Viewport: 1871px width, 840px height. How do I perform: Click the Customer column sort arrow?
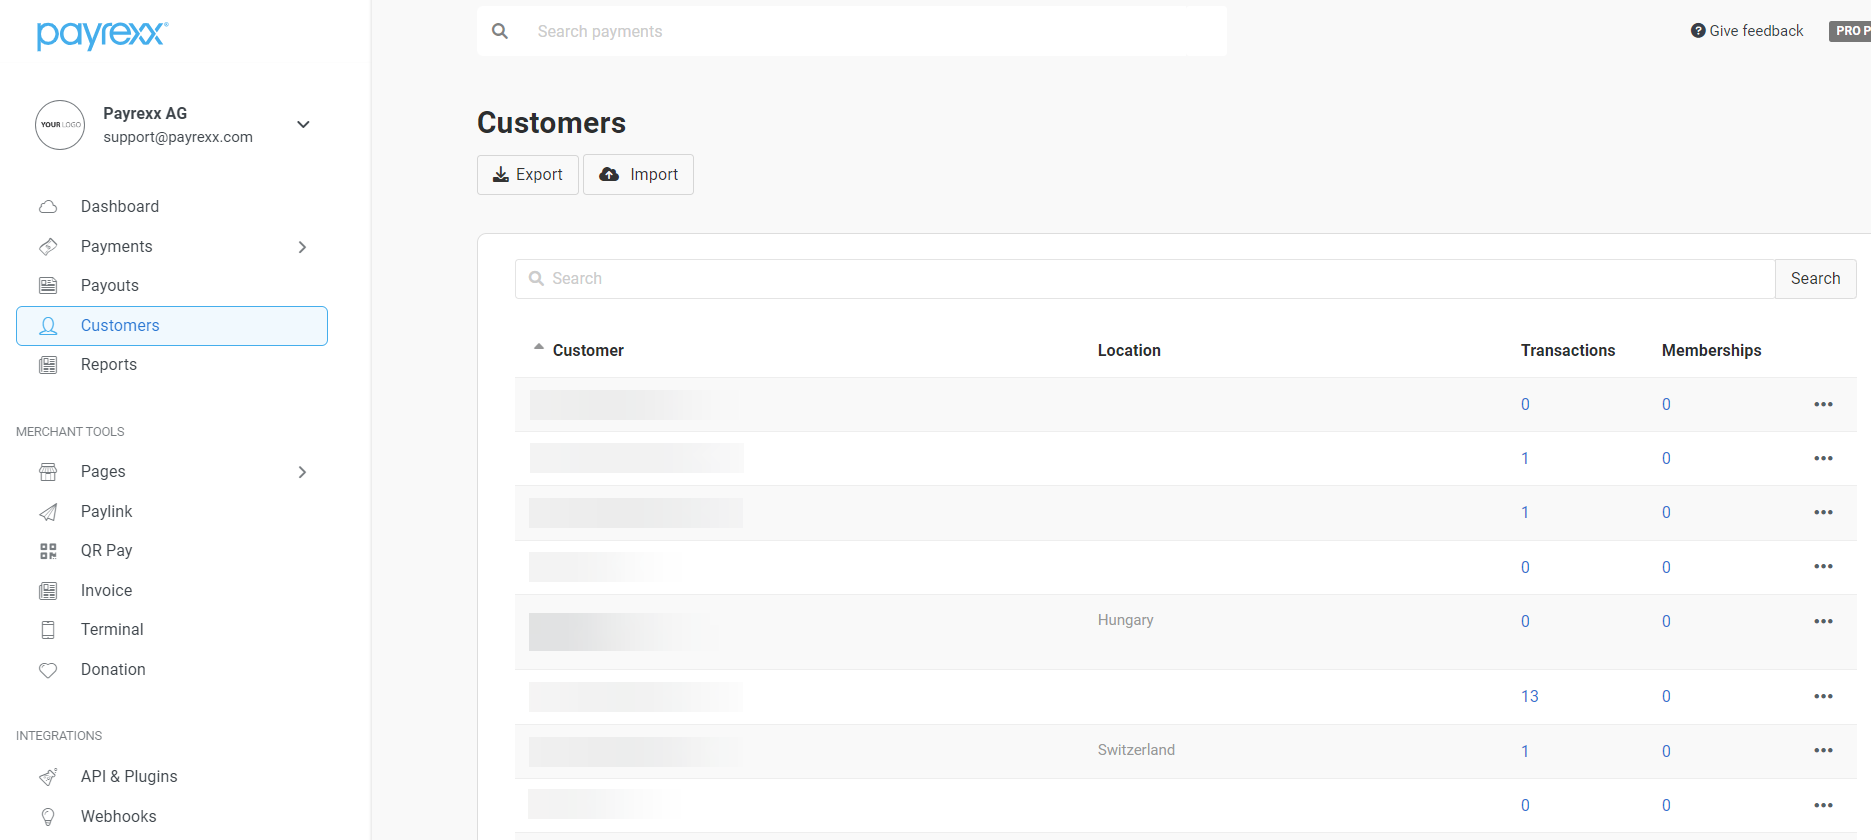(x=539, y=347)
